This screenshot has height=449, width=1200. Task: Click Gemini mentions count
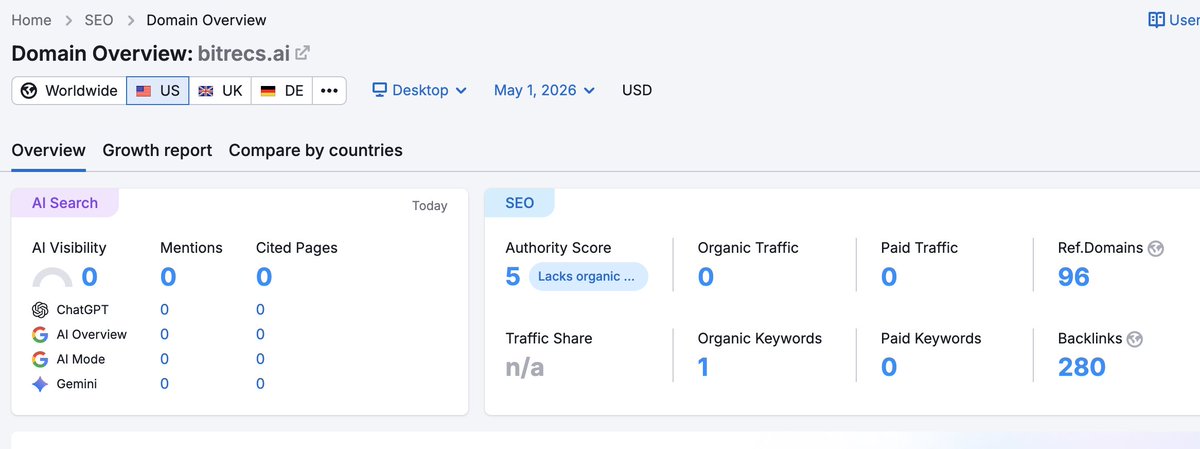(164, 384)
